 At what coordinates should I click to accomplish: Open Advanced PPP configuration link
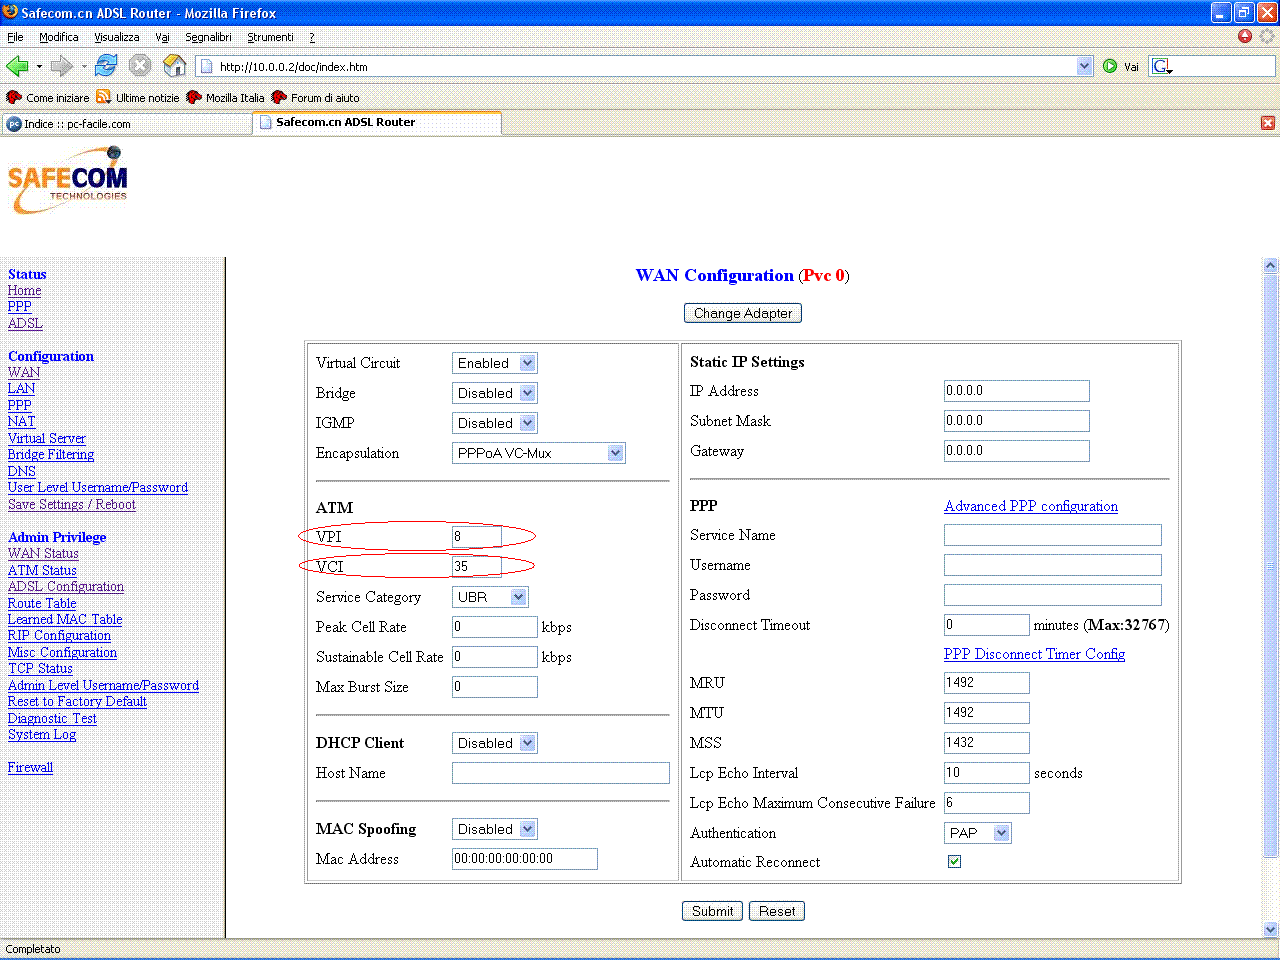coord(1030,506)
